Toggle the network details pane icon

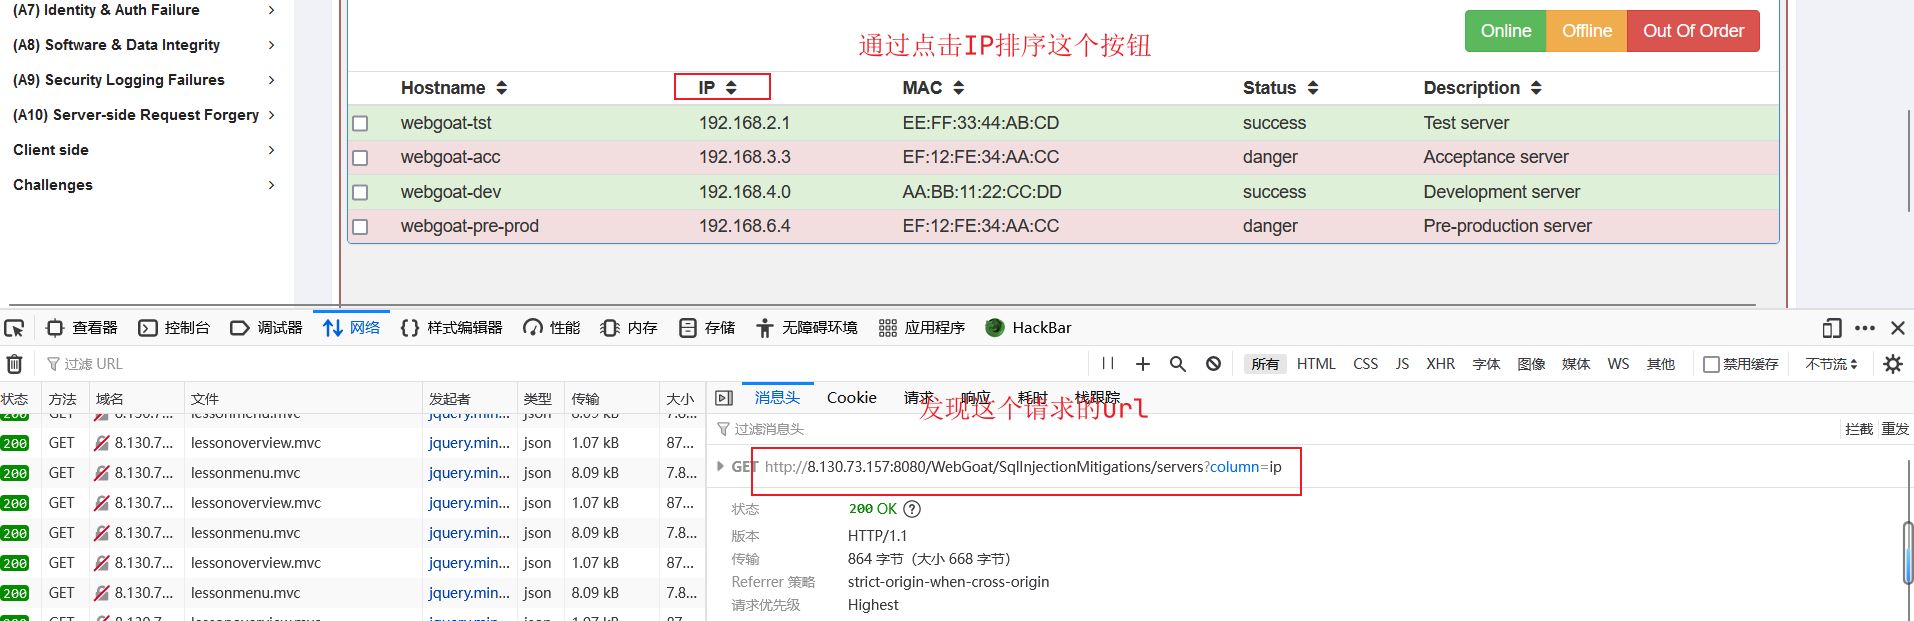click(x=724, y=398)
